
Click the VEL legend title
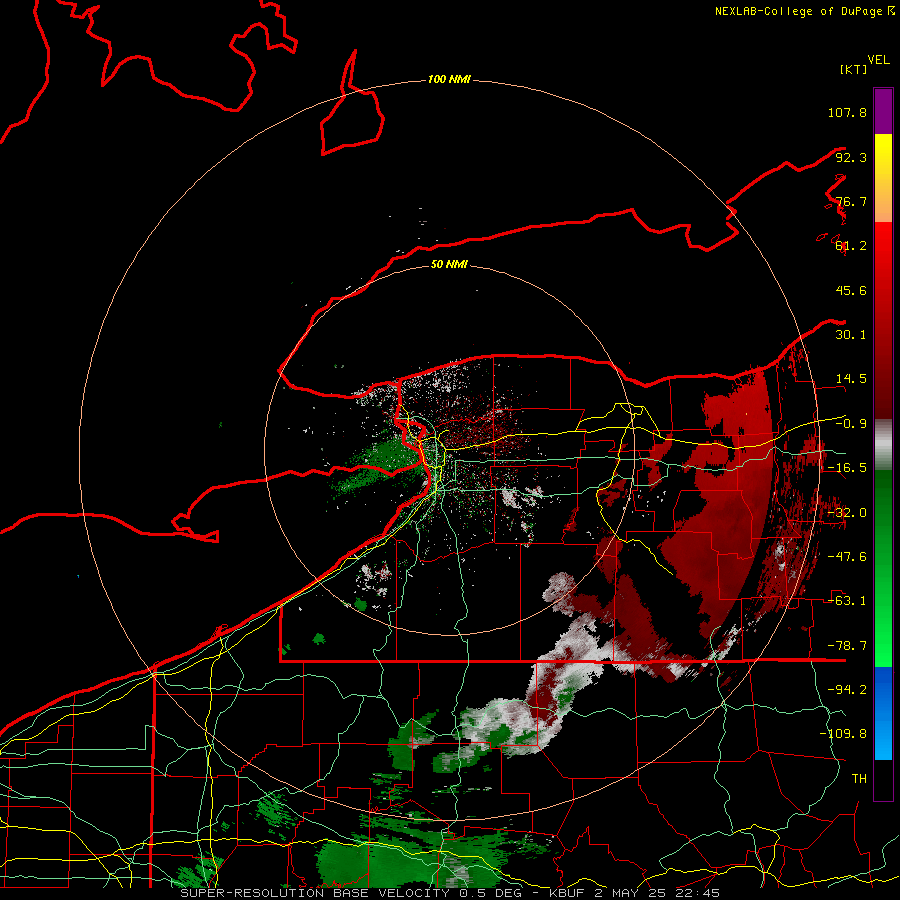coord(878,60)
